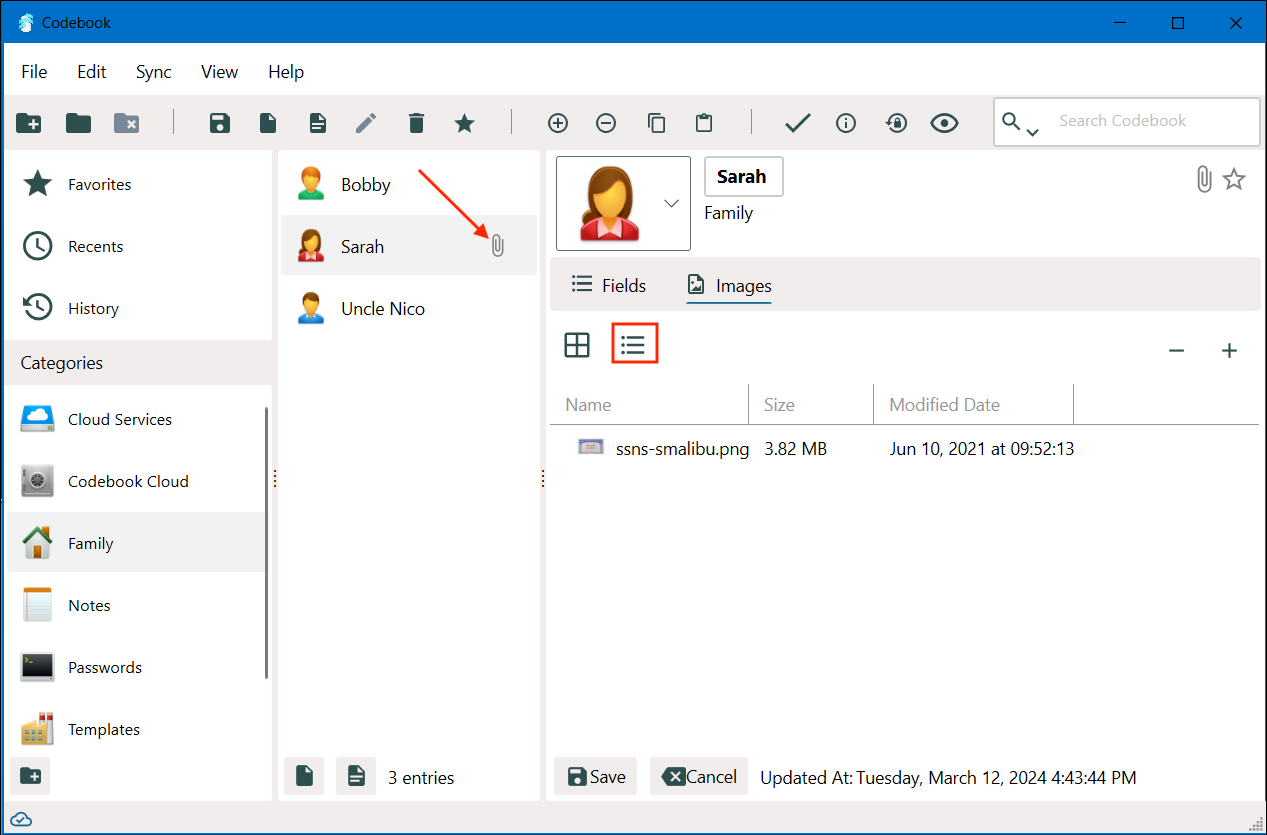This screenshot has width=1267, height=835.
Task: Open the Edit menu
Action: tap(92, 72)
